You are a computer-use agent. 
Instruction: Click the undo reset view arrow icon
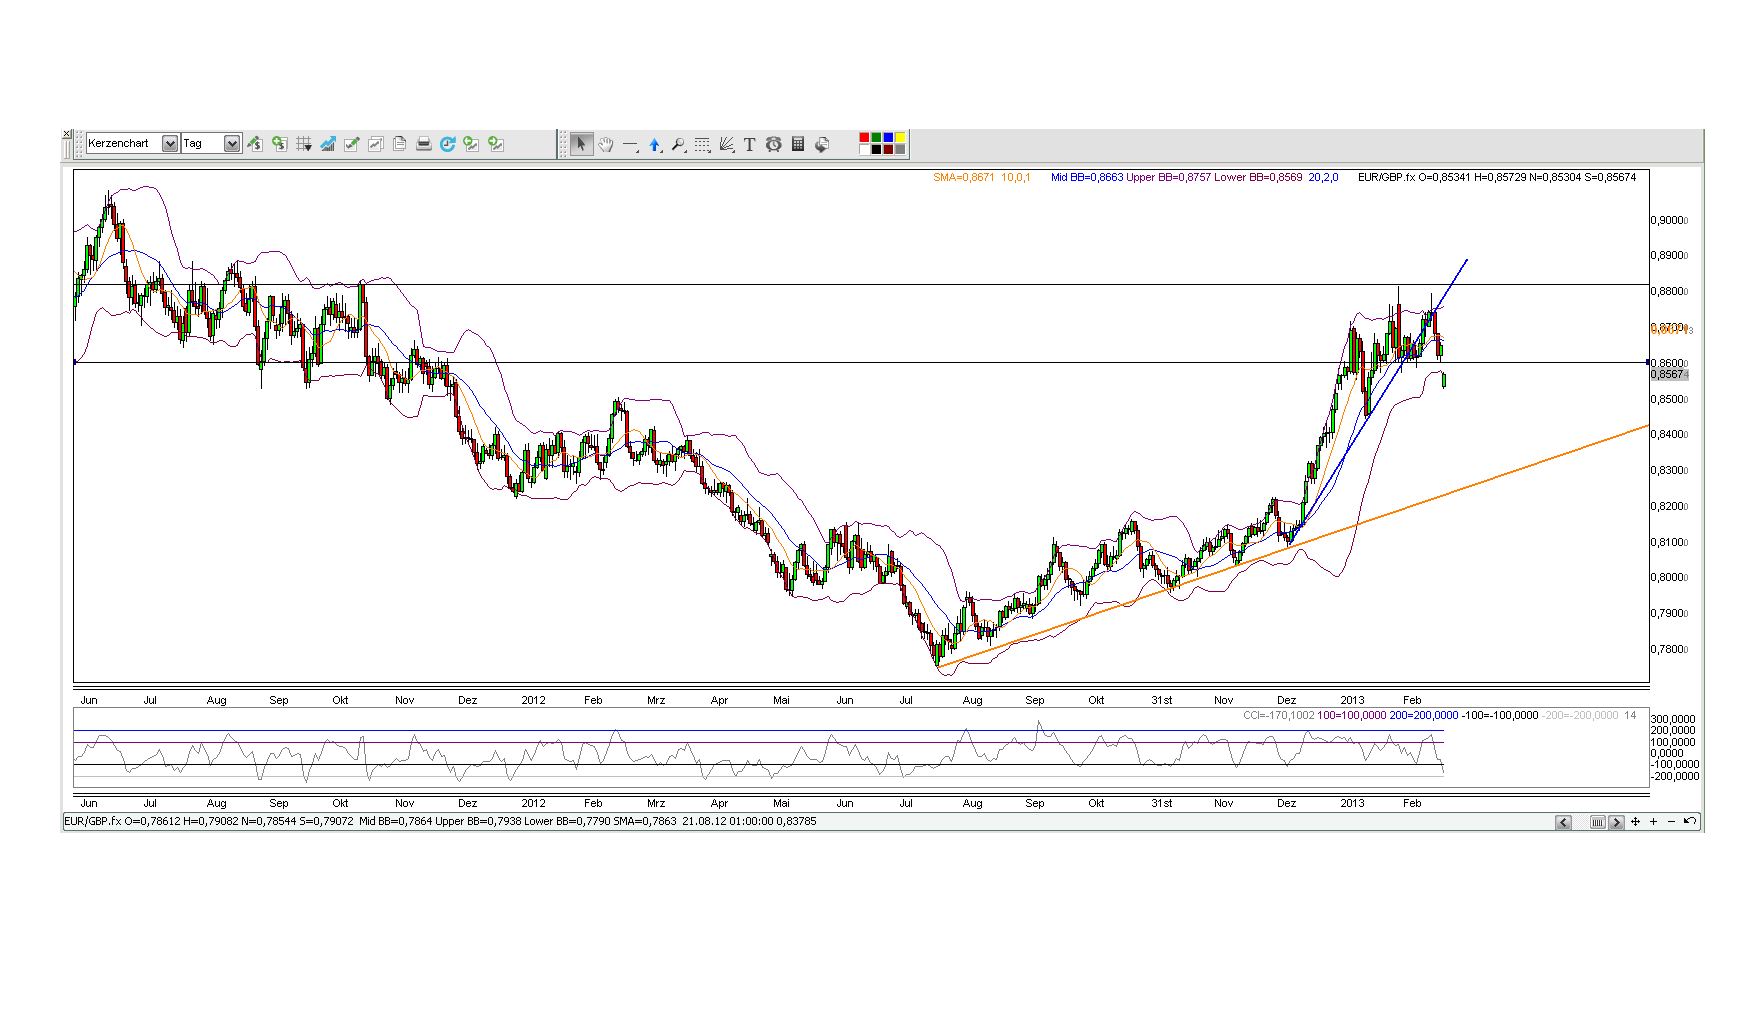point(1689,822)
